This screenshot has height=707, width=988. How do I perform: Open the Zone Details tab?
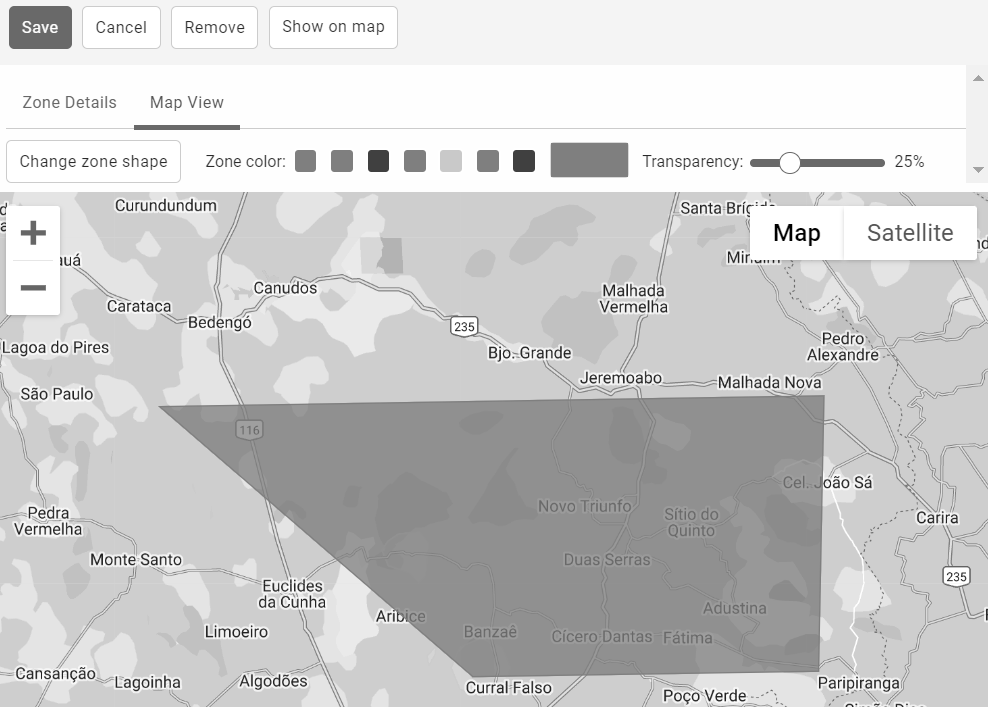69,102
